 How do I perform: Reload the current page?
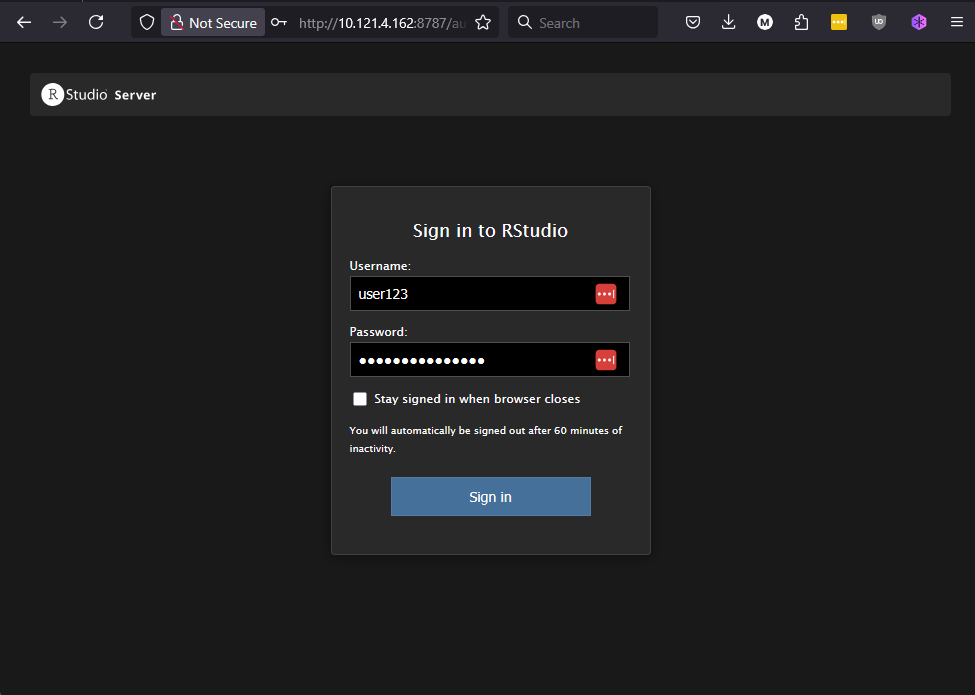tap(96, 23)
